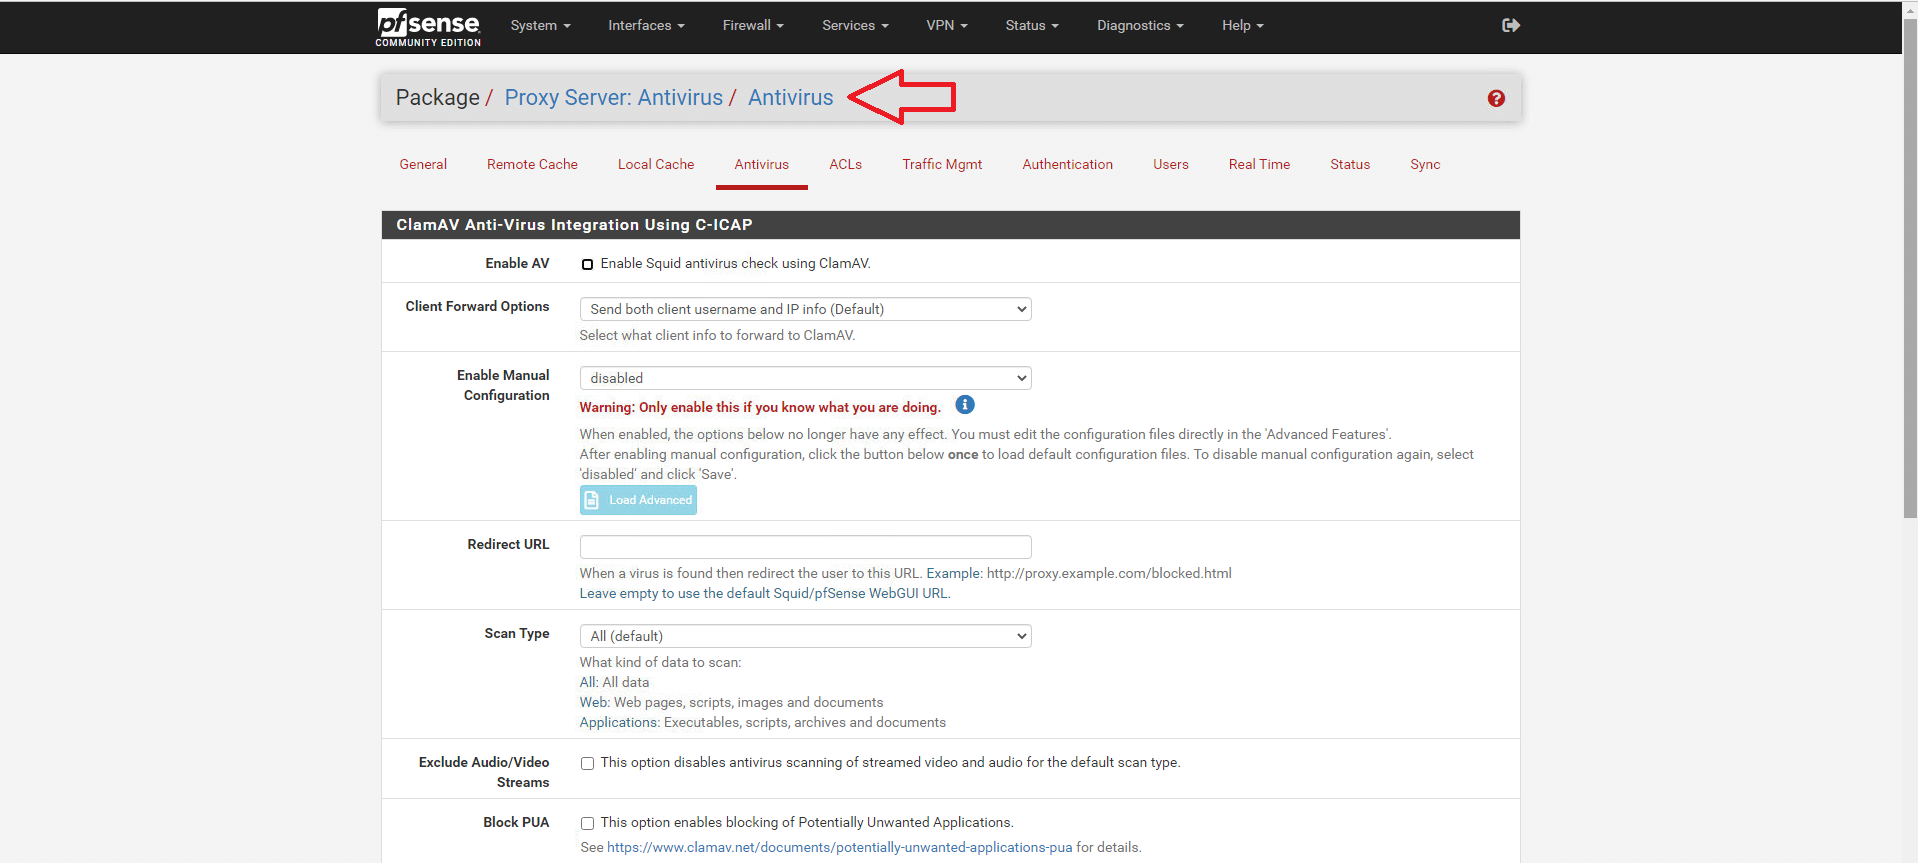Screen dimensions: 1918x863
Task: Click the logout icon in navbar
Action: (x=1510, y=25)
